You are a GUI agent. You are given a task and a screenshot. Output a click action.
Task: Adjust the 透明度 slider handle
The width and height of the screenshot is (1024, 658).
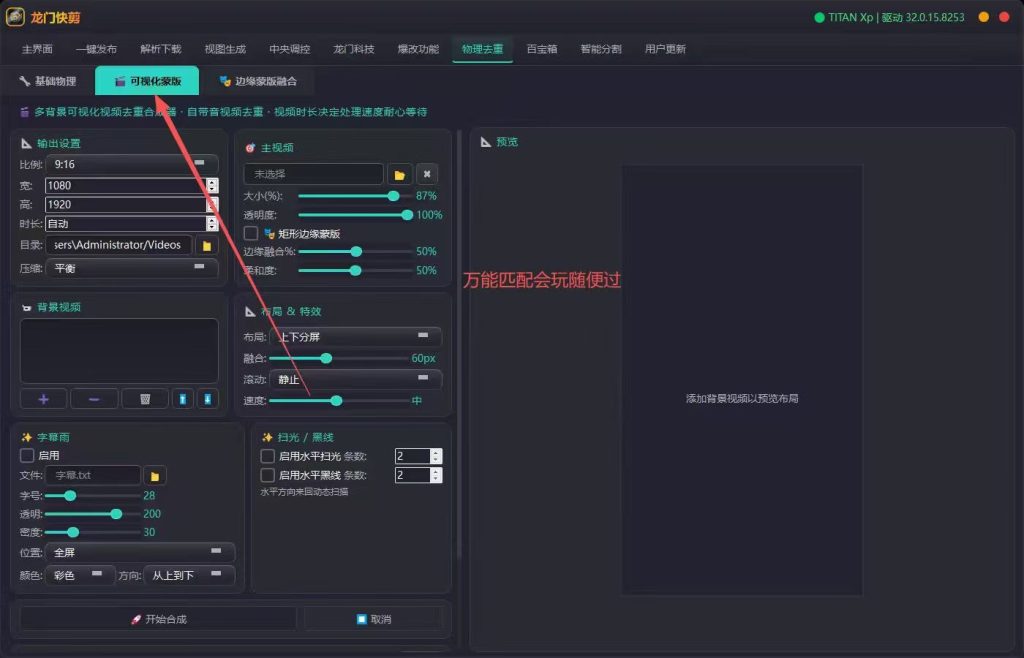pyautogui.click(x=408, y=215)
